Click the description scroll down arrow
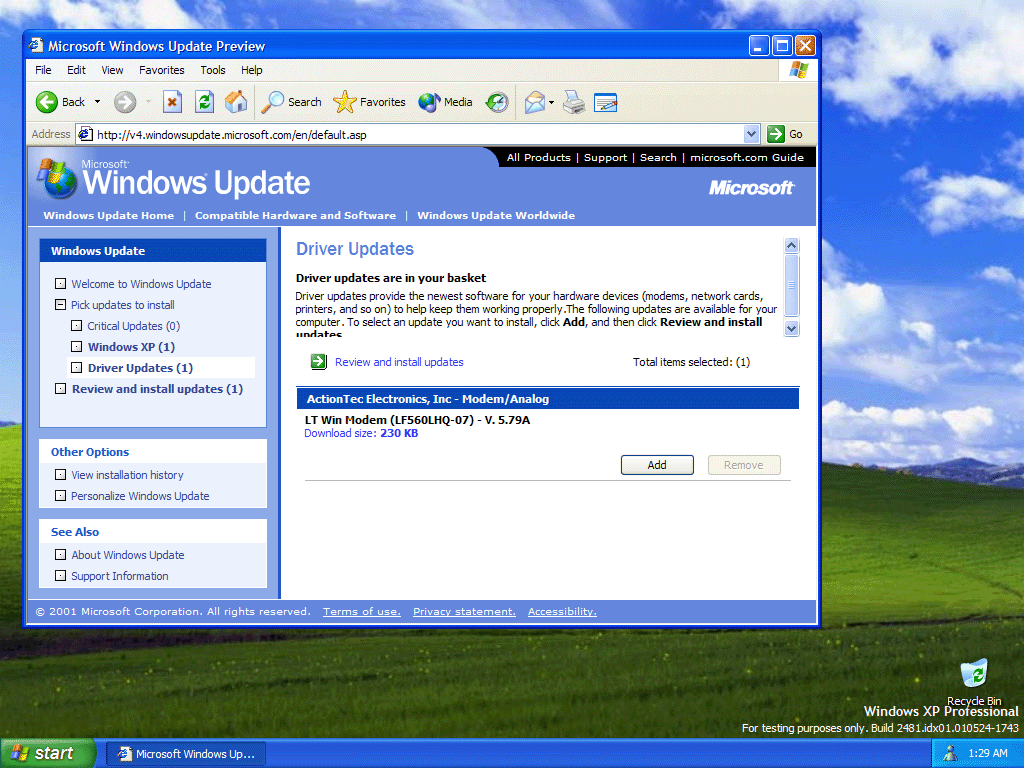The width and height of the screenshot is (1024, 768). tap(792, 328)
